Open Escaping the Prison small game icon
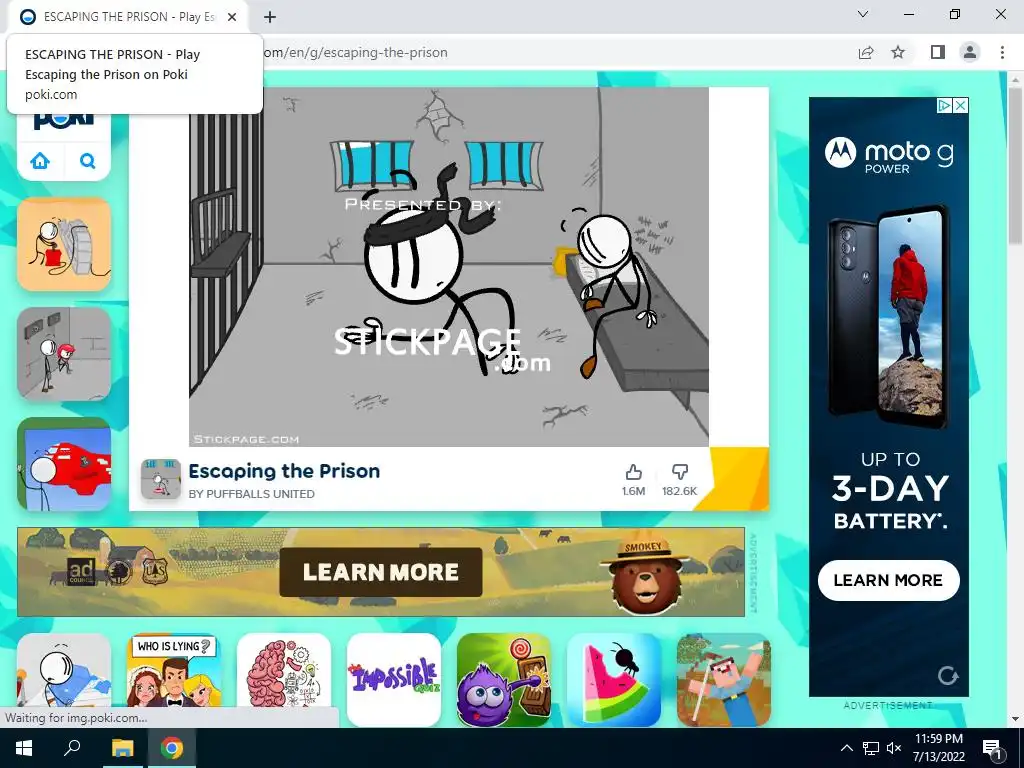Image resolution: width=1024 pixels, height=768 pixels. pos(161,479)
